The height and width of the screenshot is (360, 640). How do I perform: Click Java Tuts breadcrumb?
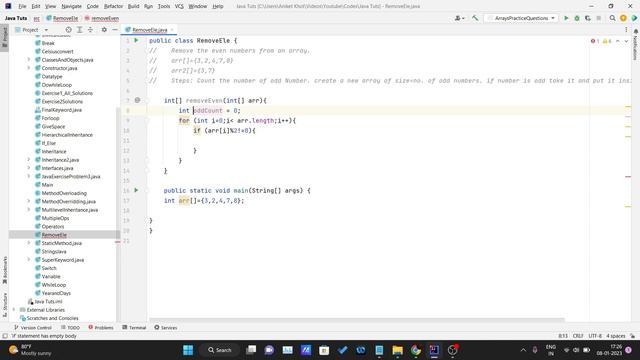point(16,18)
